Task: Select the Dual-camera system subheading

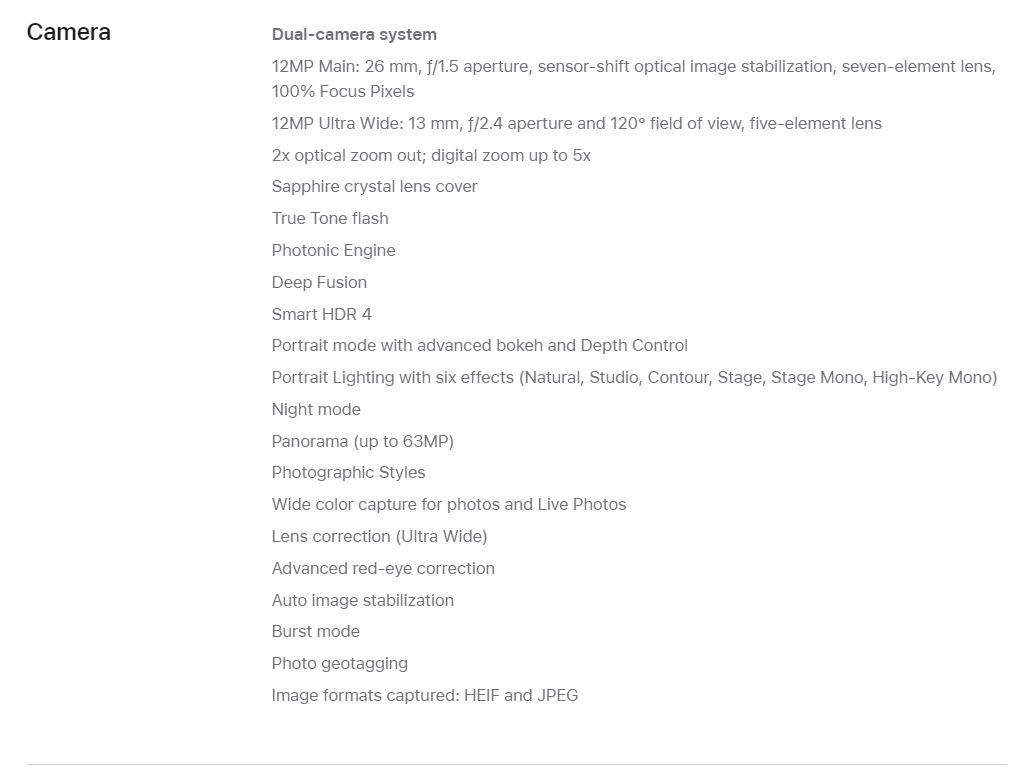Action: coord(354,34)
